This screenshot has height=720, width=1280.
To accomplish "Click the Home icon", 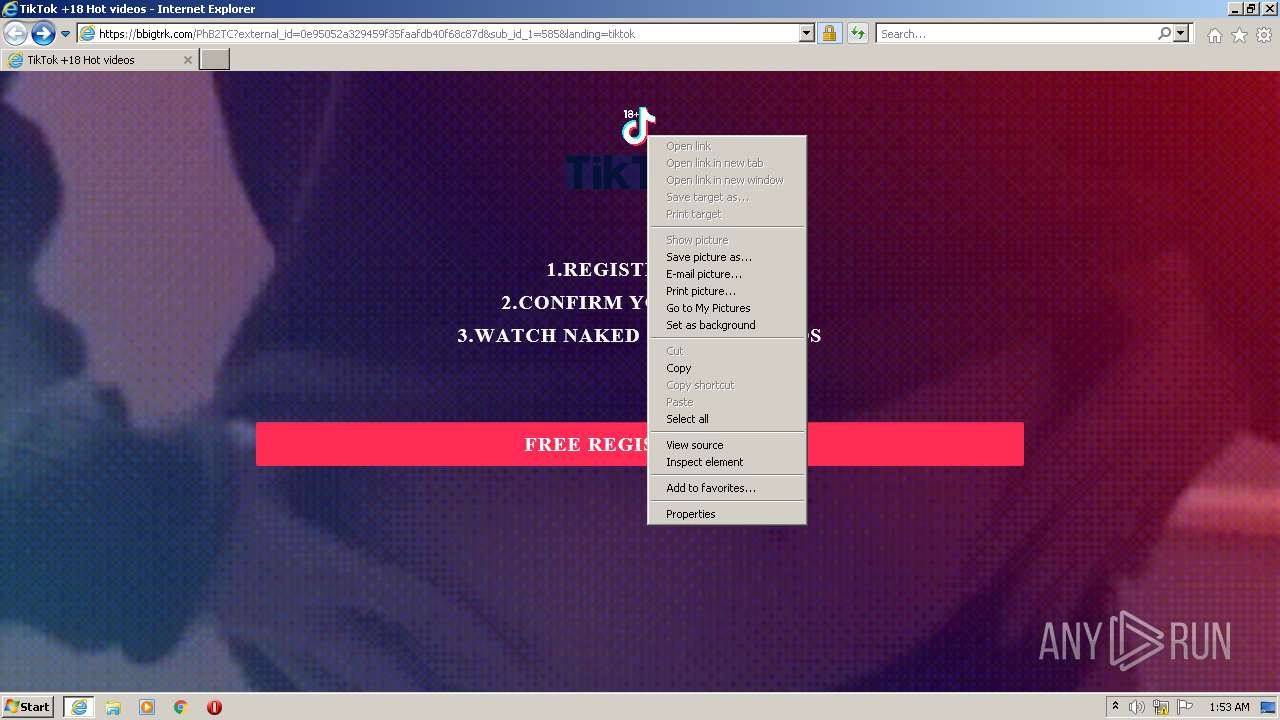I will click(1214, 35).
